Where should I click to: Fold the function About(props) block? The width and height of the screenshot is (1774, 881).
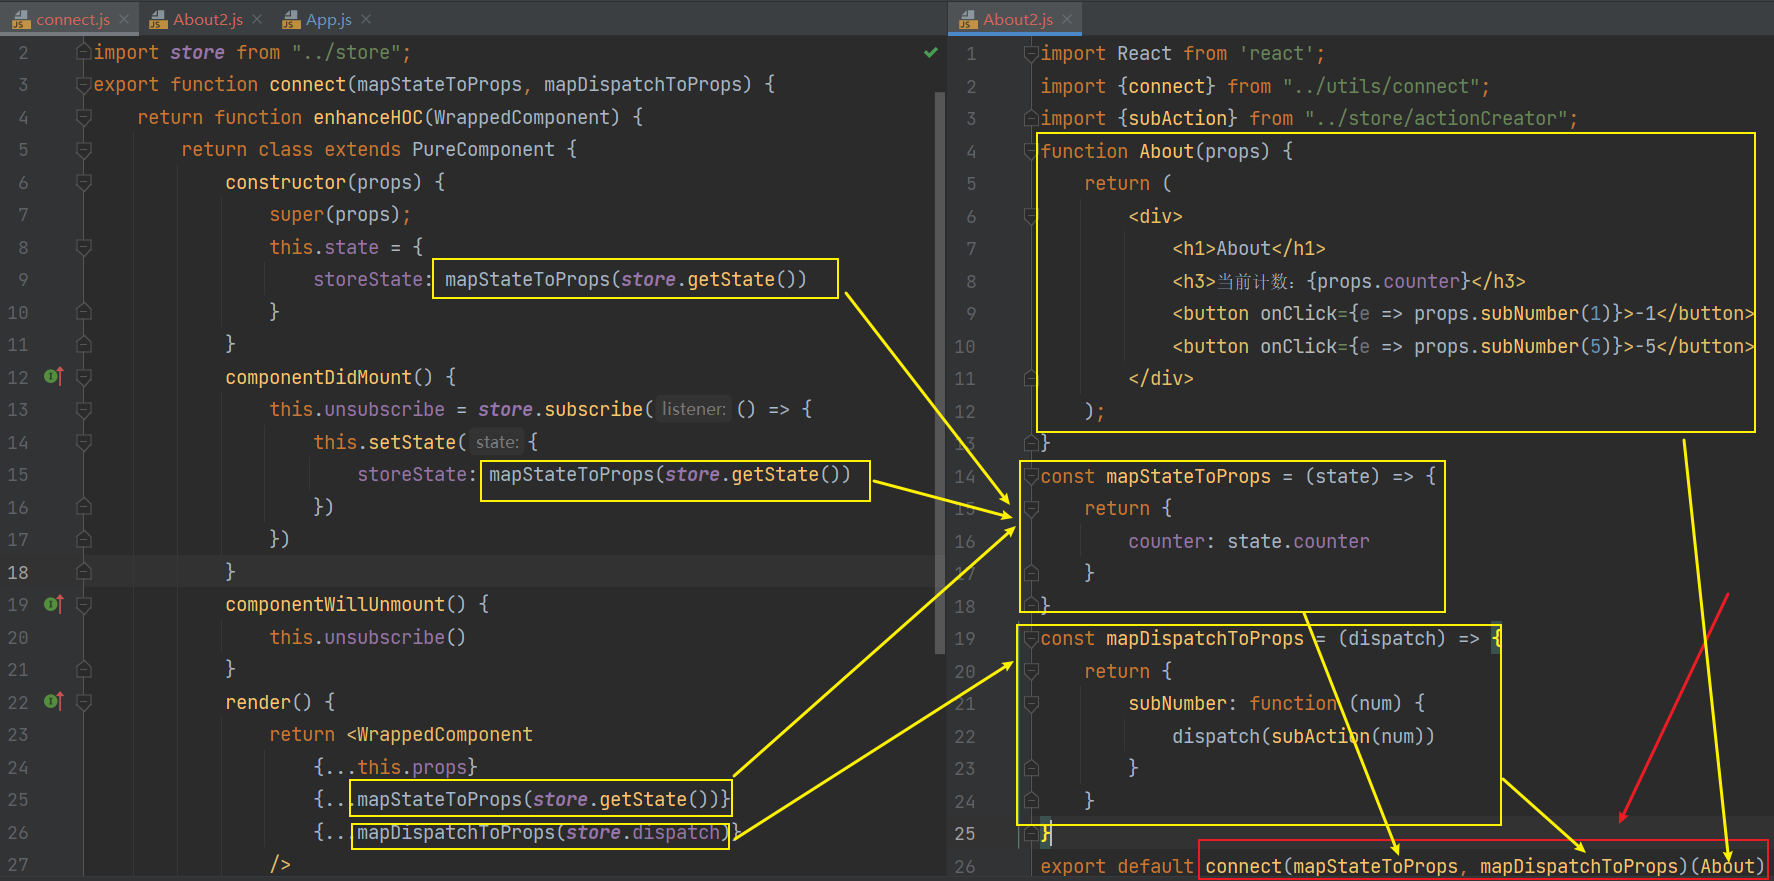point(1031,151)
